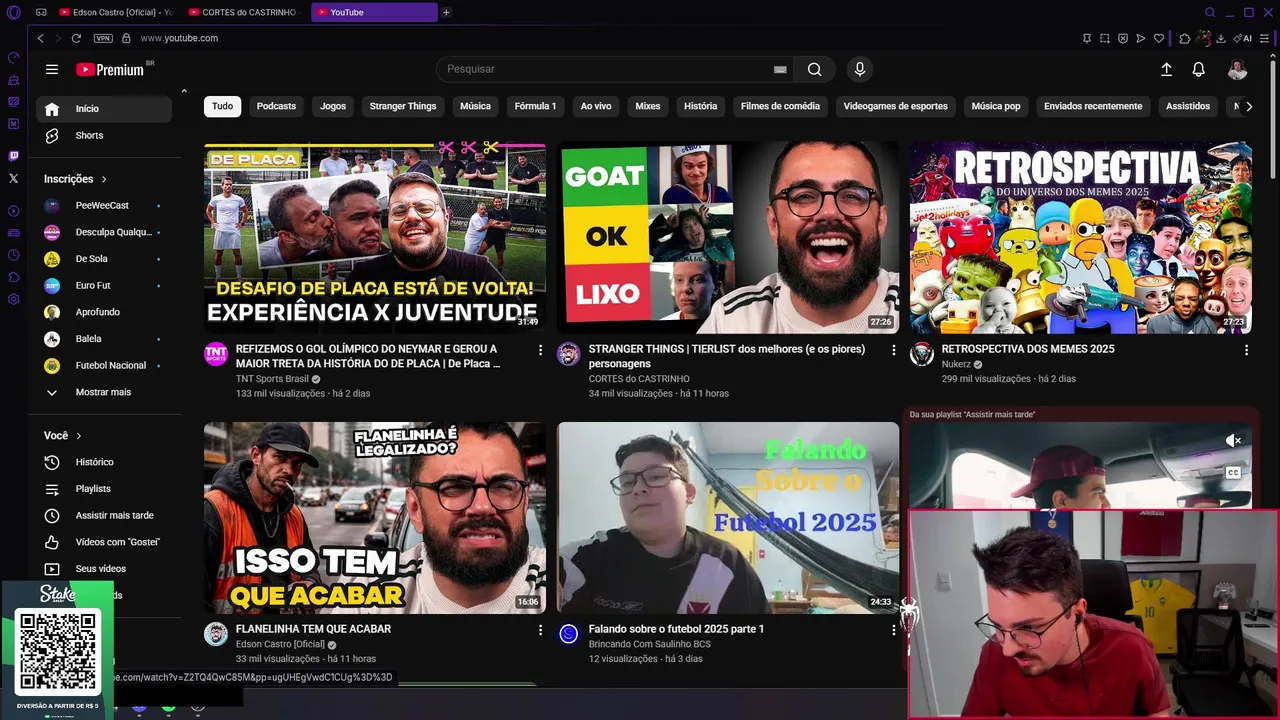Open Retrospectiva dos Memes 2025 thumbnail
The height and width of the screenshot is (720, 1280).
click(x=1080, y=237)
